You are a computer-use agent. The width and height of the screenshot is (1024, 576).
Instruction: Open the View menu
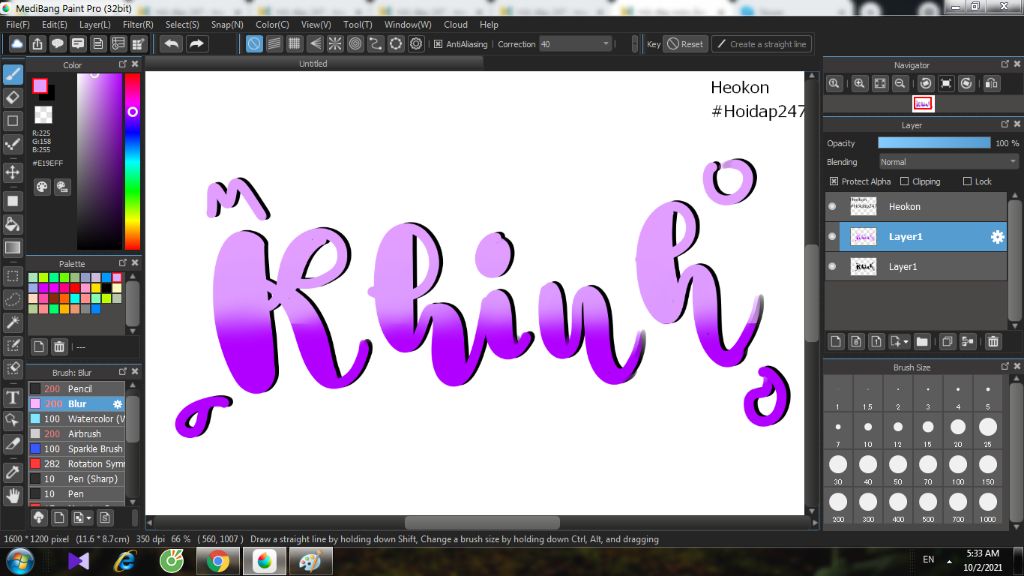click(316, 25)
